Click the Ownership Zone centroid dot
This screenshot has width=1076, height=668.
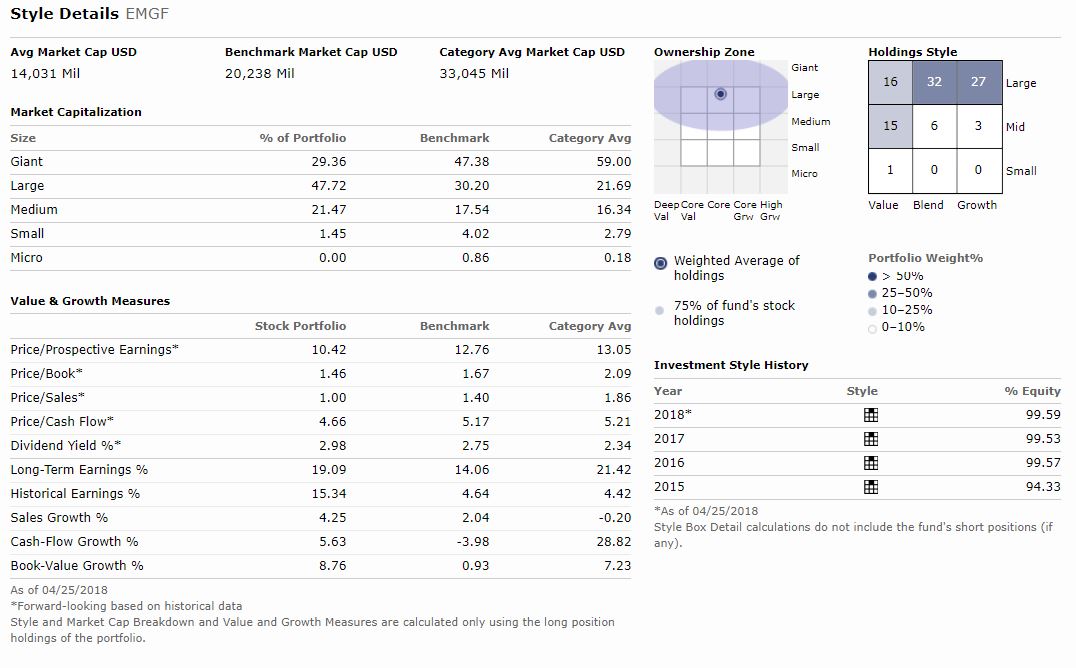pos(720,94)
